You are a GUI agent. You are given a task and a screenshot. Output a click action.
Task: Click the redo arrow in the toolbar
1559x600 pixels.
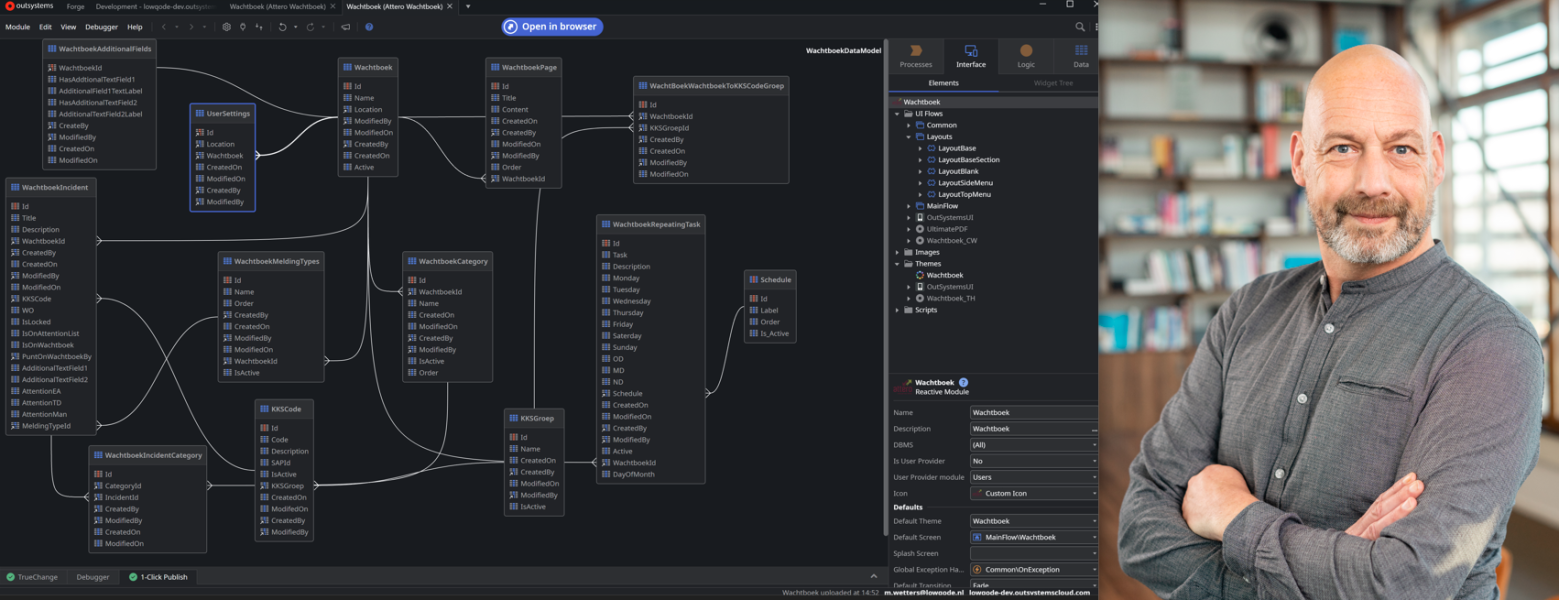click(x=310, y=27)
